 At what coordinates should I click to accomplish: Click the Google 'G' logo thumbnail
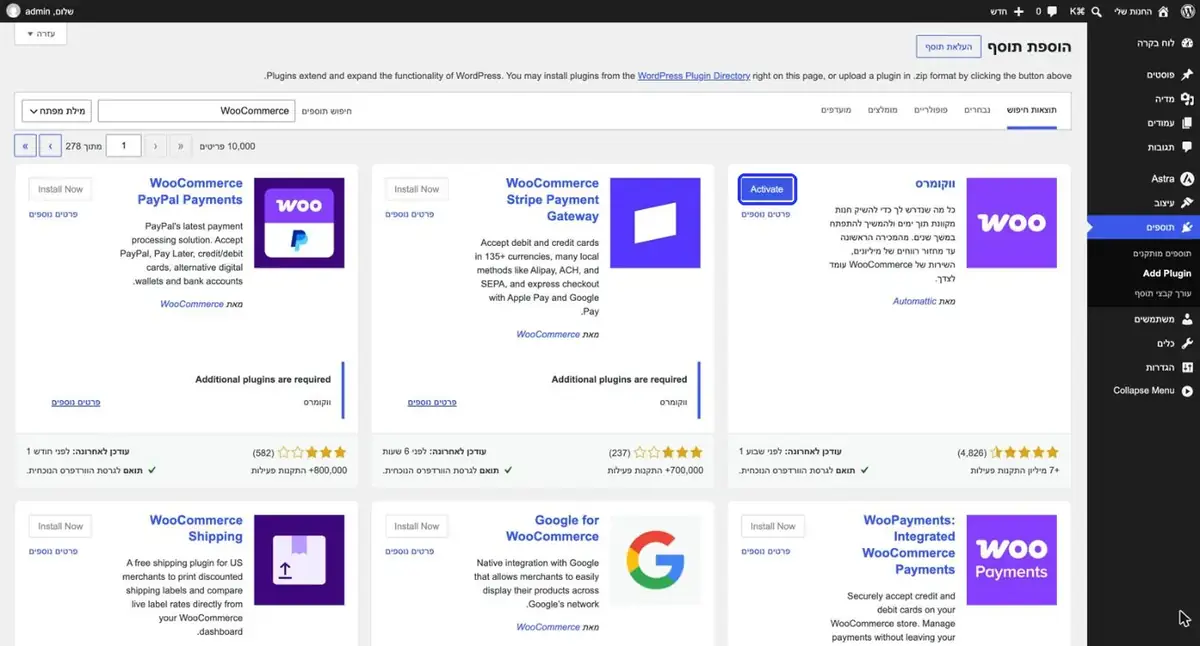[x=655, y=560]
